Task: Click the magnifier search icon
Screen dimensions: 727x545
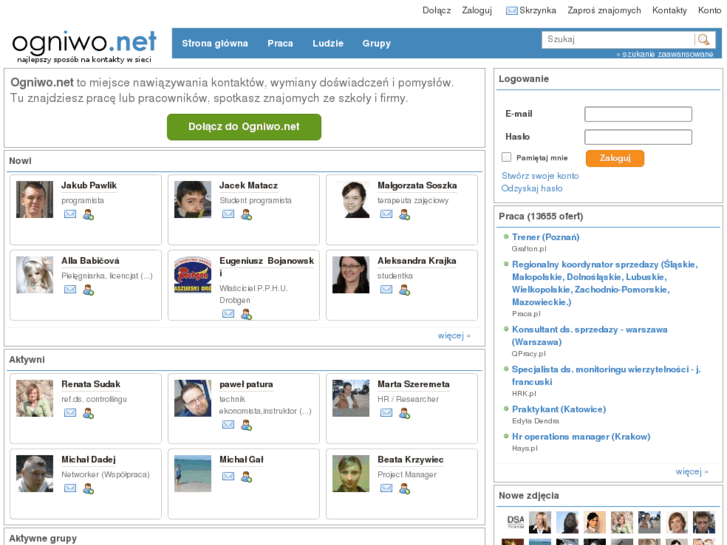Action: [704, 39]
